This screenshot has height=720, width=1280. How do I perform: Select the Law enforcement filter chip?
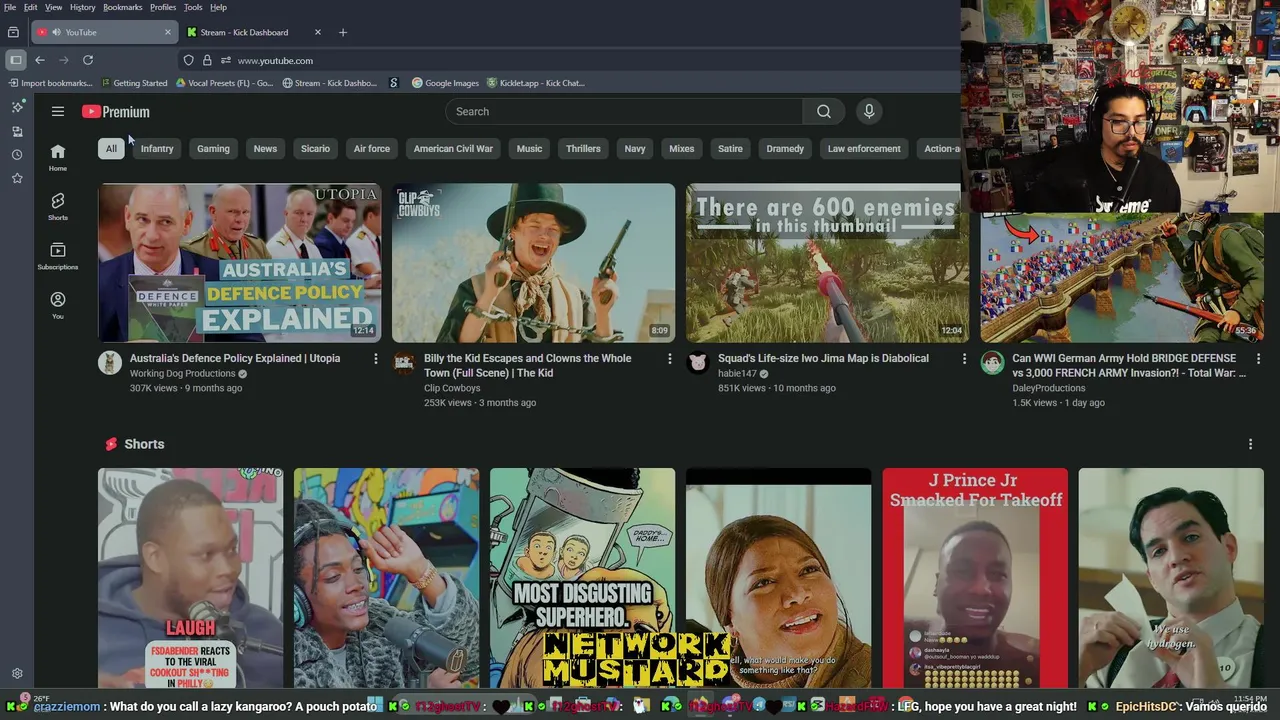tap(864, 149)
